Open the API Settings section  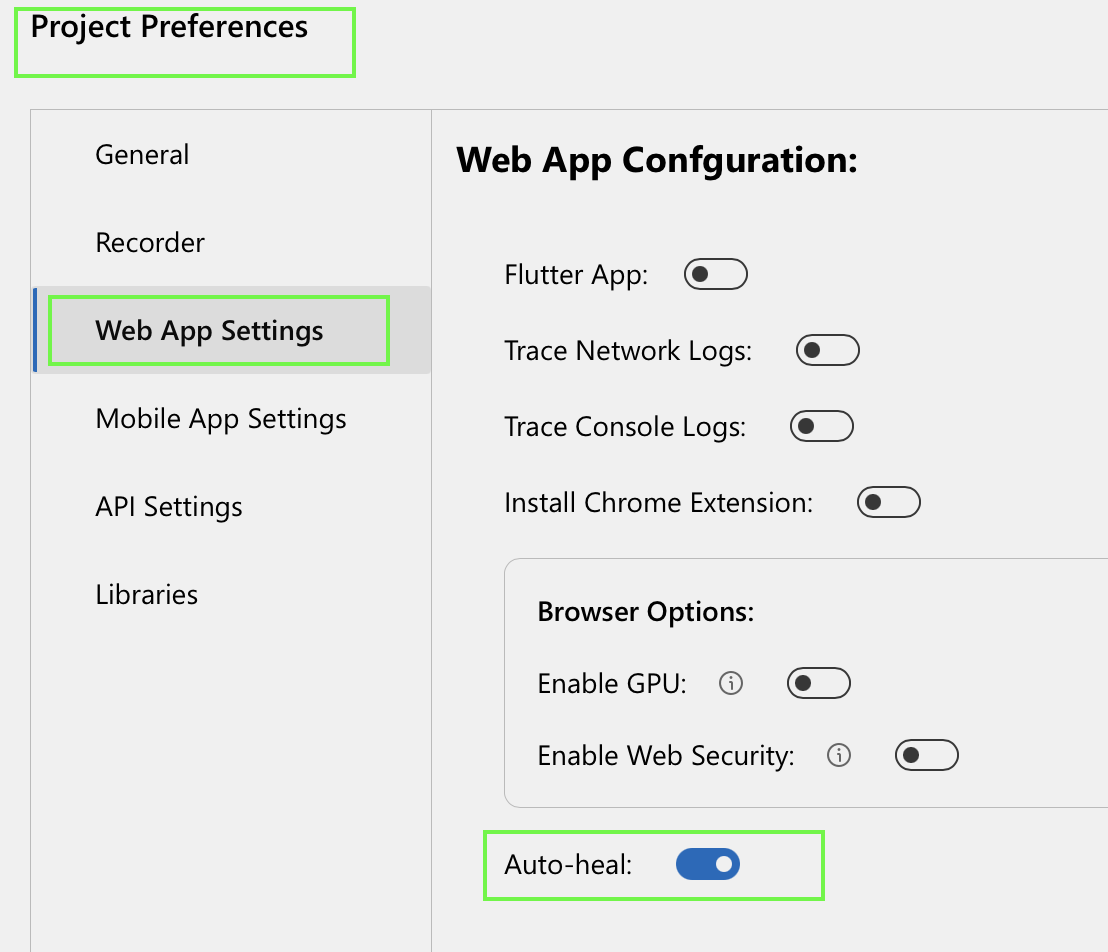pos(169,507)
